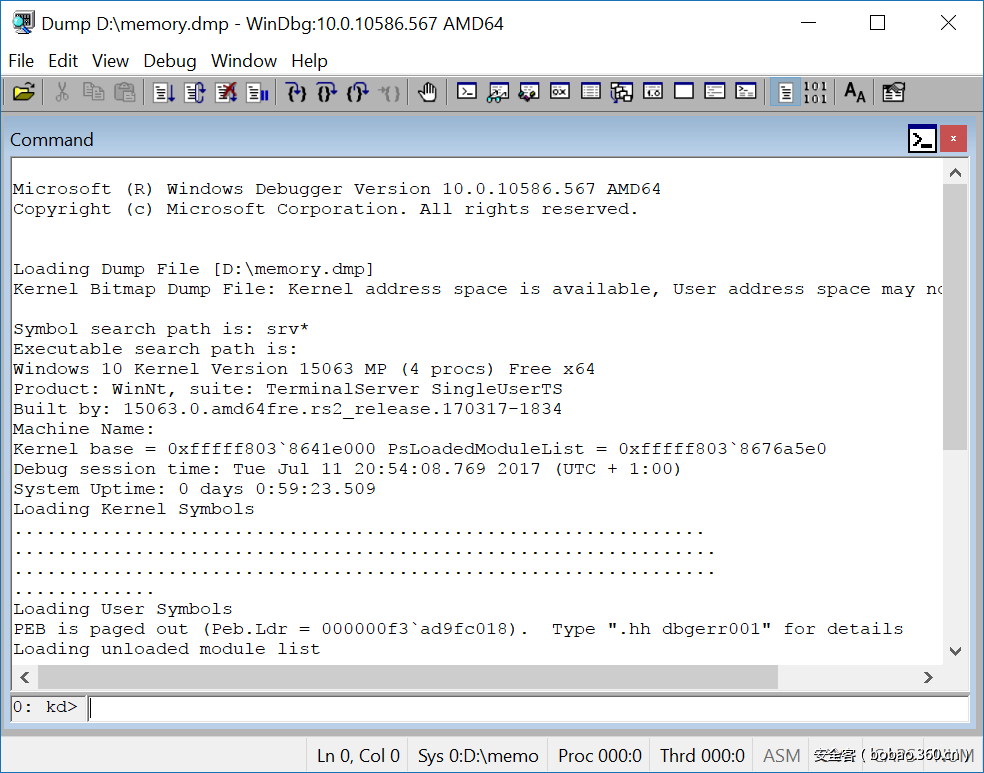Click the vertical scrollbar up arrow
The height and width of the screenshot is (773, 984).
tap(955, 173)
